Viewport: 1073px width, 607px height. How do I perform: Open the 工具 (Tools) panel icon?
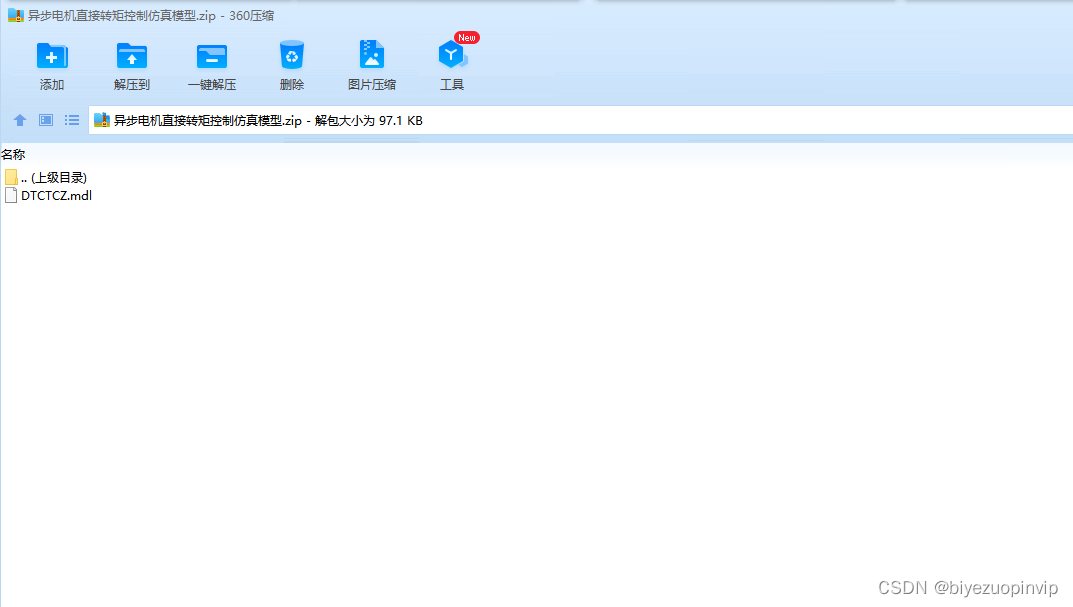[x=451, y=62]
